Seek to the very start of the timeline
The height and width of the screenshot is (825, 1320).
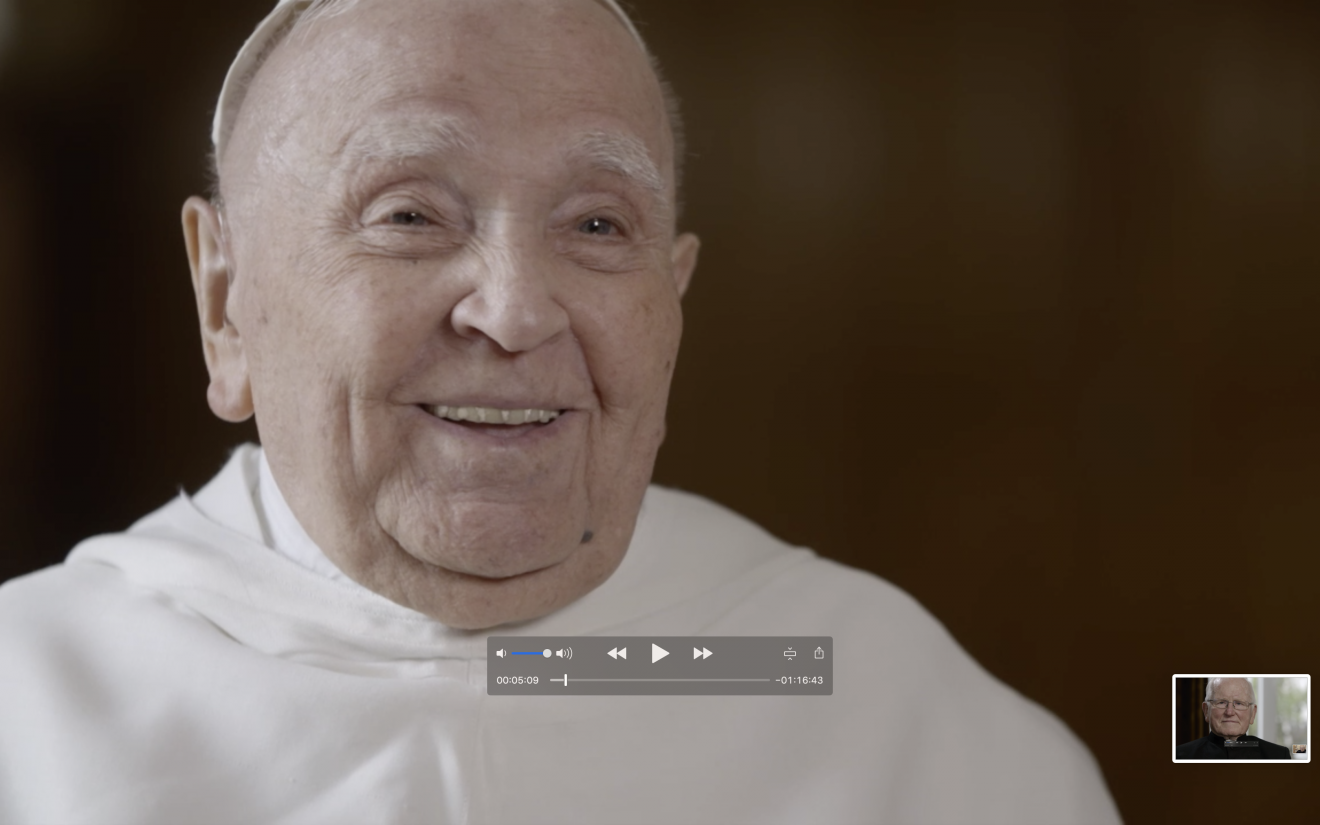pos(552,680)
